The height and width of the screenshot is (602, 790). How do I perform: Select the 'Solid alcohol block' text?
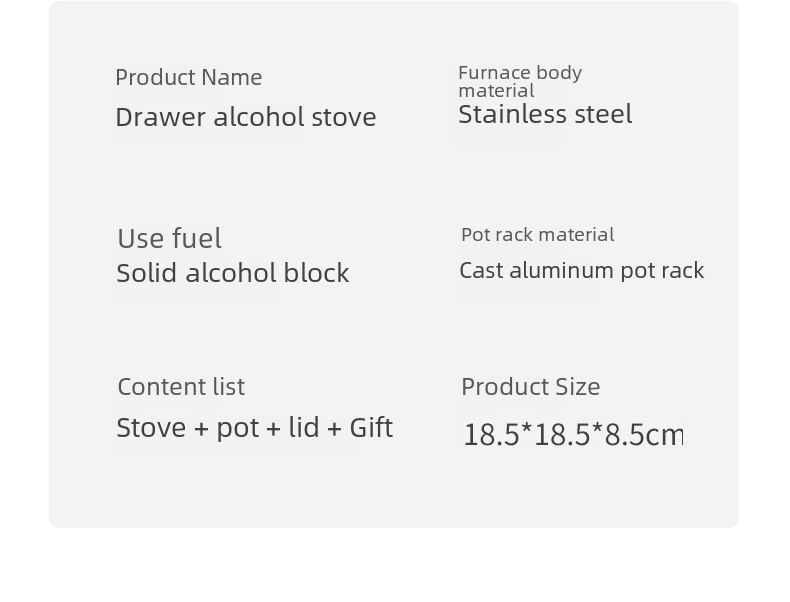(x=232, y=273)
